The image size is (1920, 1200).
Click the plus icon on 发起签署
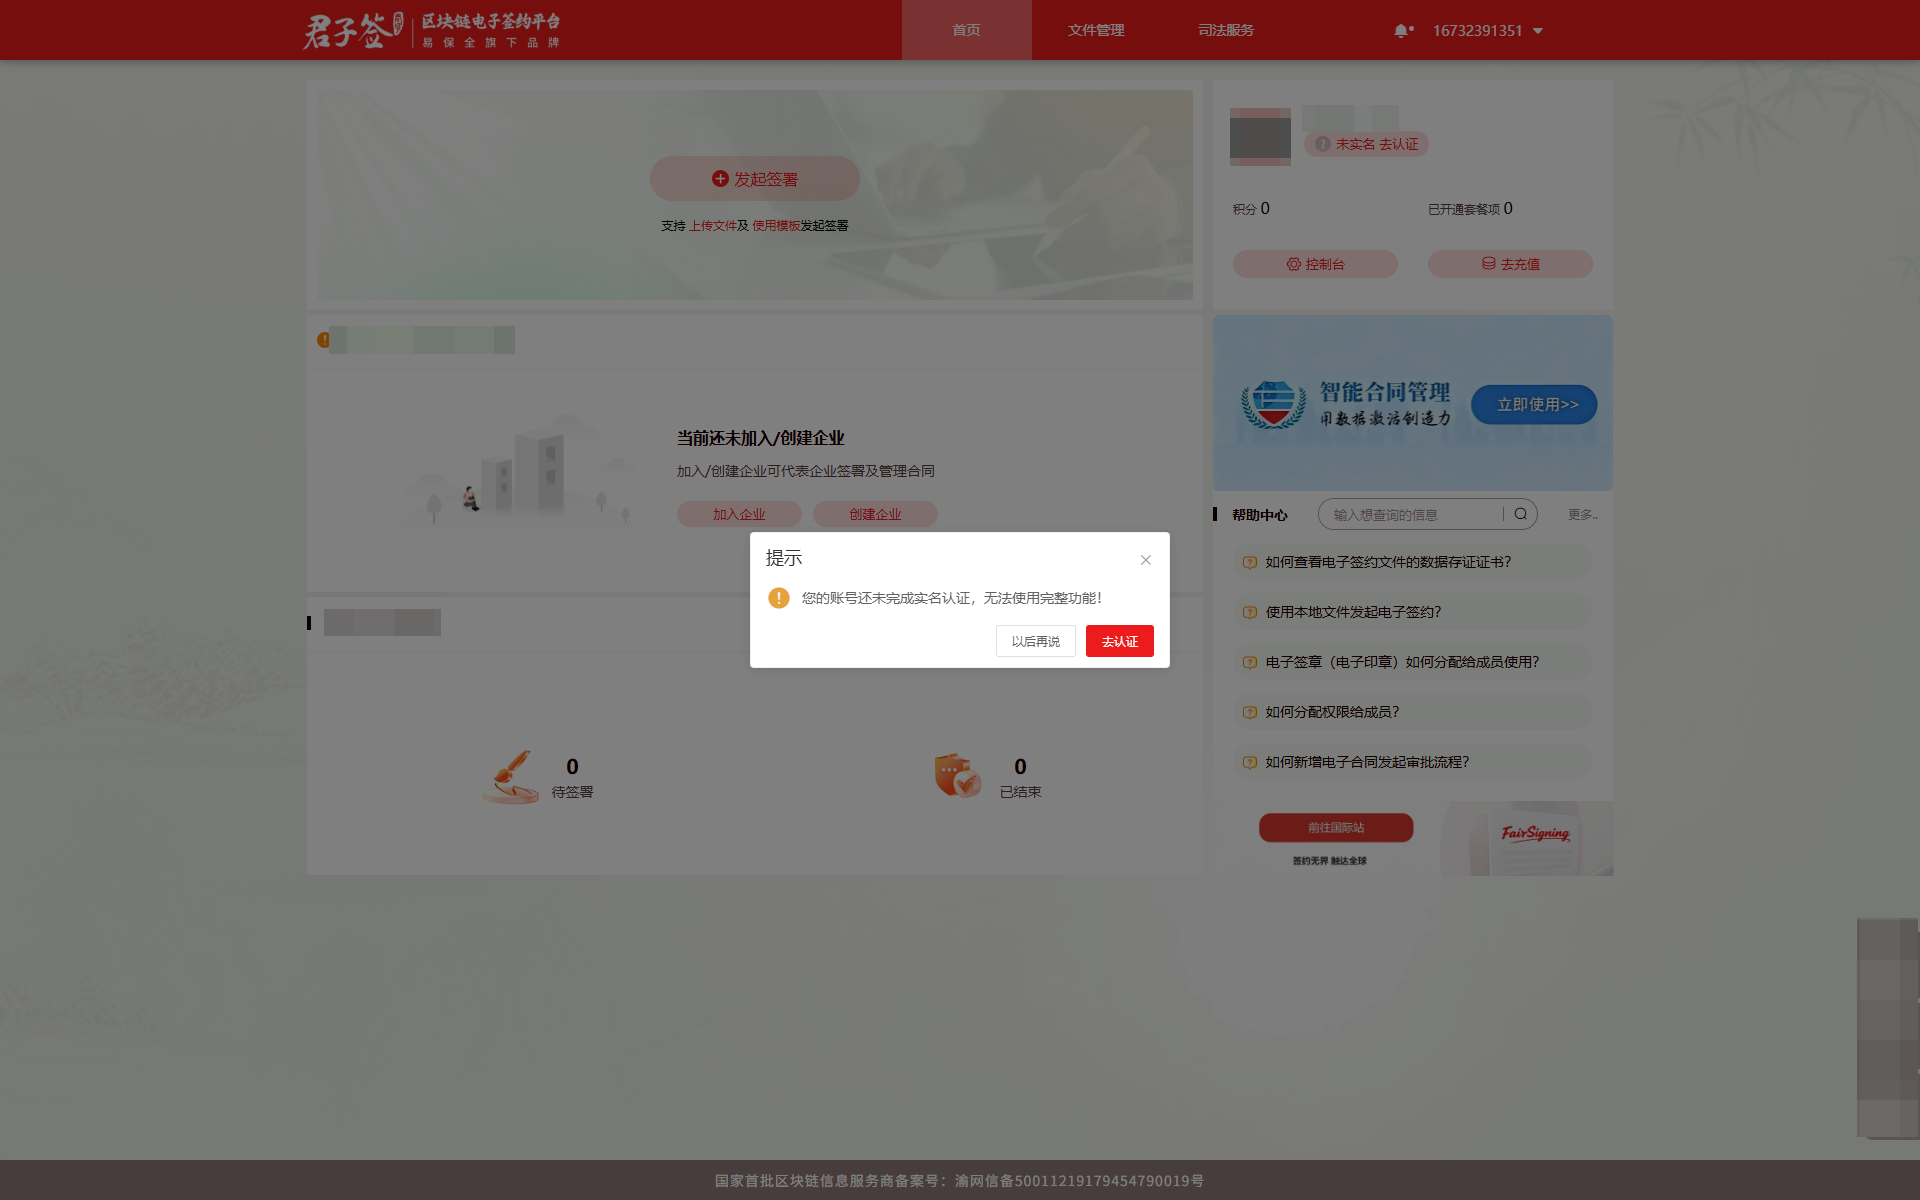[x=719, y=179]
